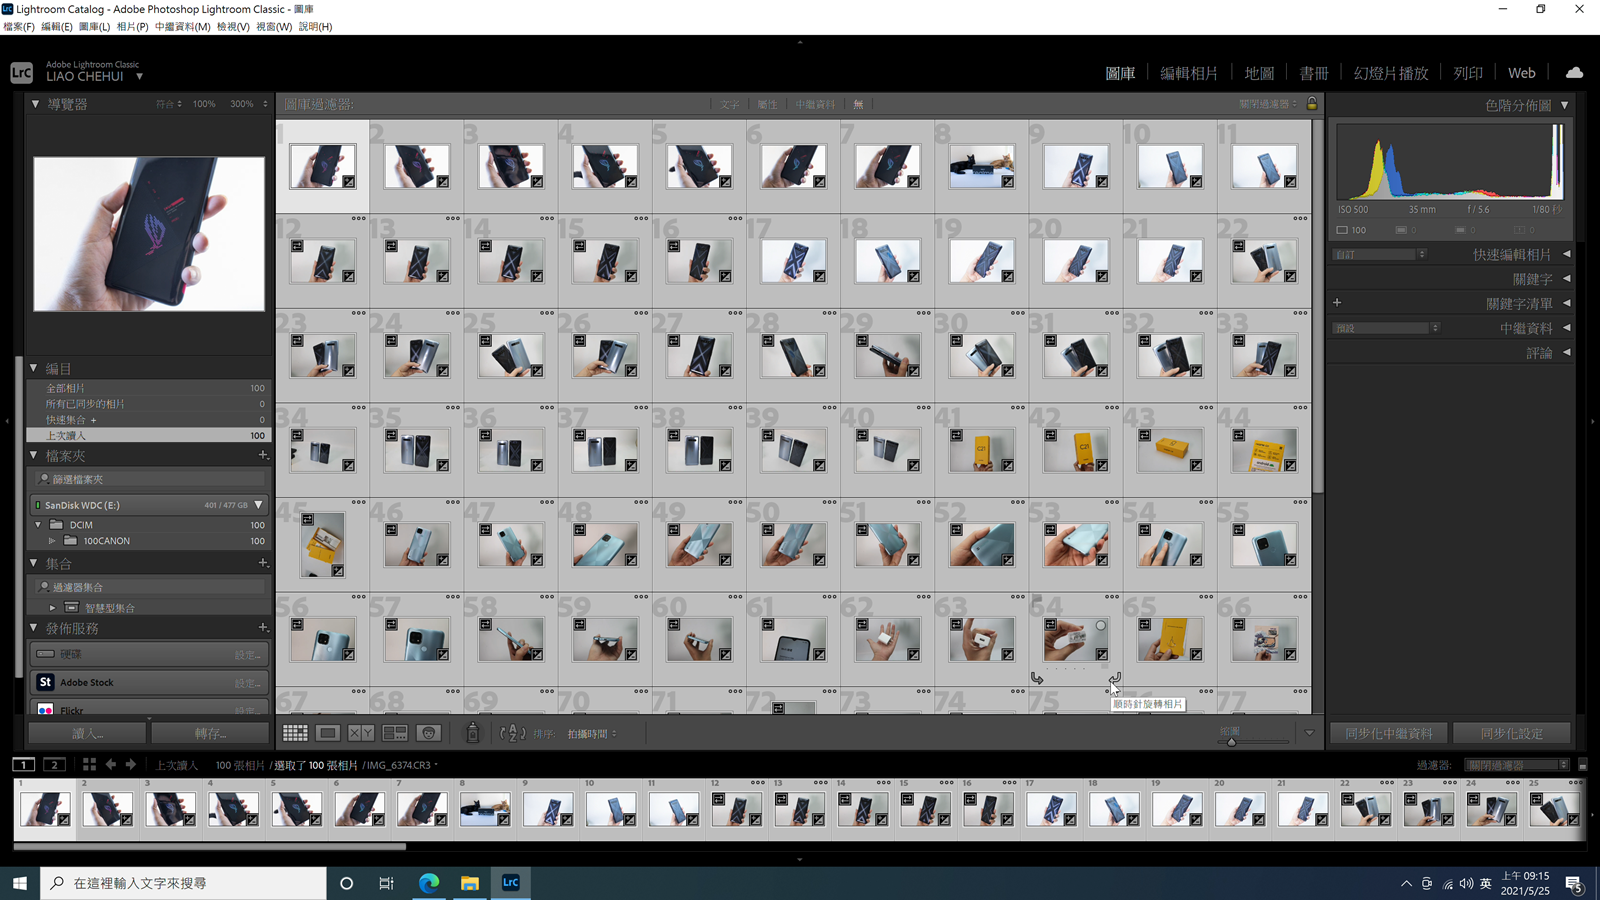The height and width of the screenshot is (900, 1600).
Task: Open Compare view (XY) icon
Action: pyautogui.click(x=361, y=733)
